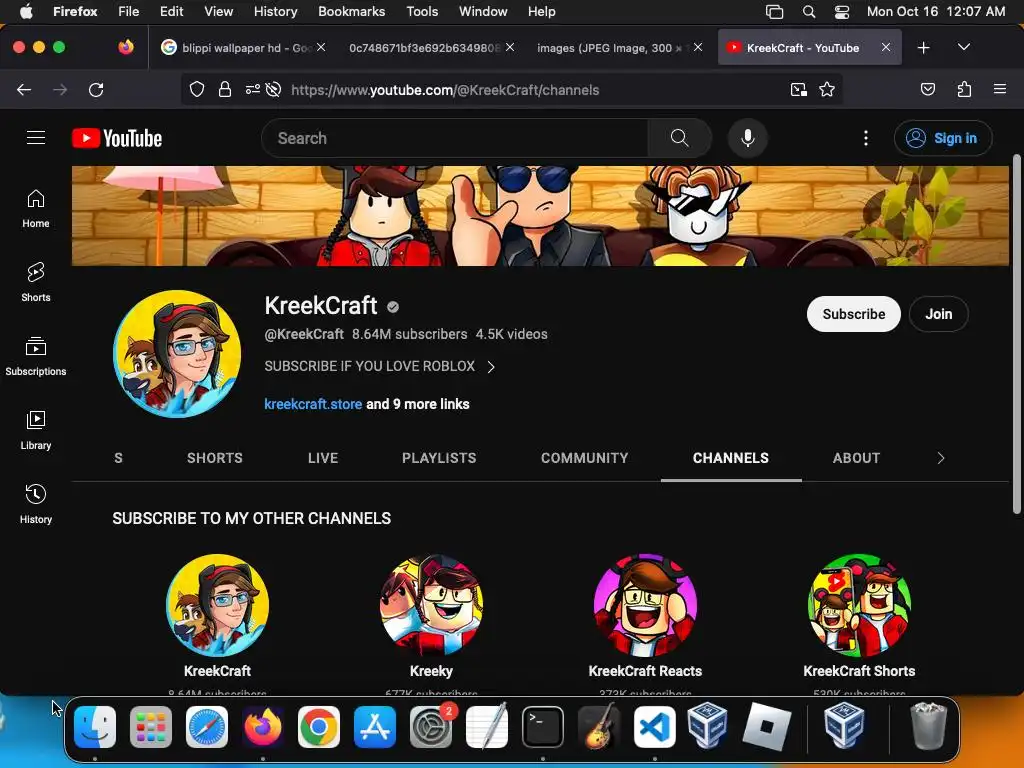Open the YouTube hamburger guide menu
Image resolution: width=1024 pixels, height=768 pixels.
coord(36,138)
